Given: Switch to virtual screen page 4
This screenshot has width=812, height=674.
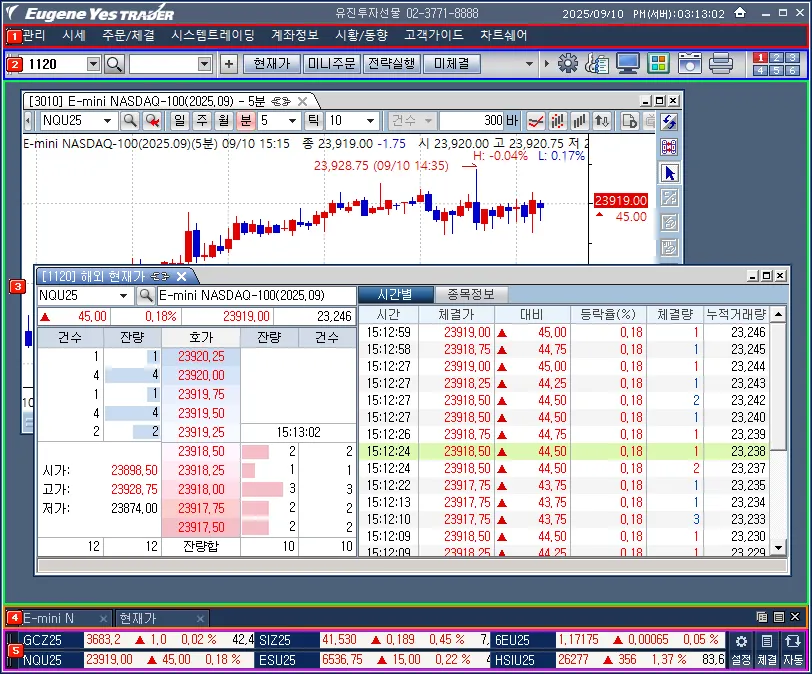Looking at the screenshot, I should coord(760,70).
